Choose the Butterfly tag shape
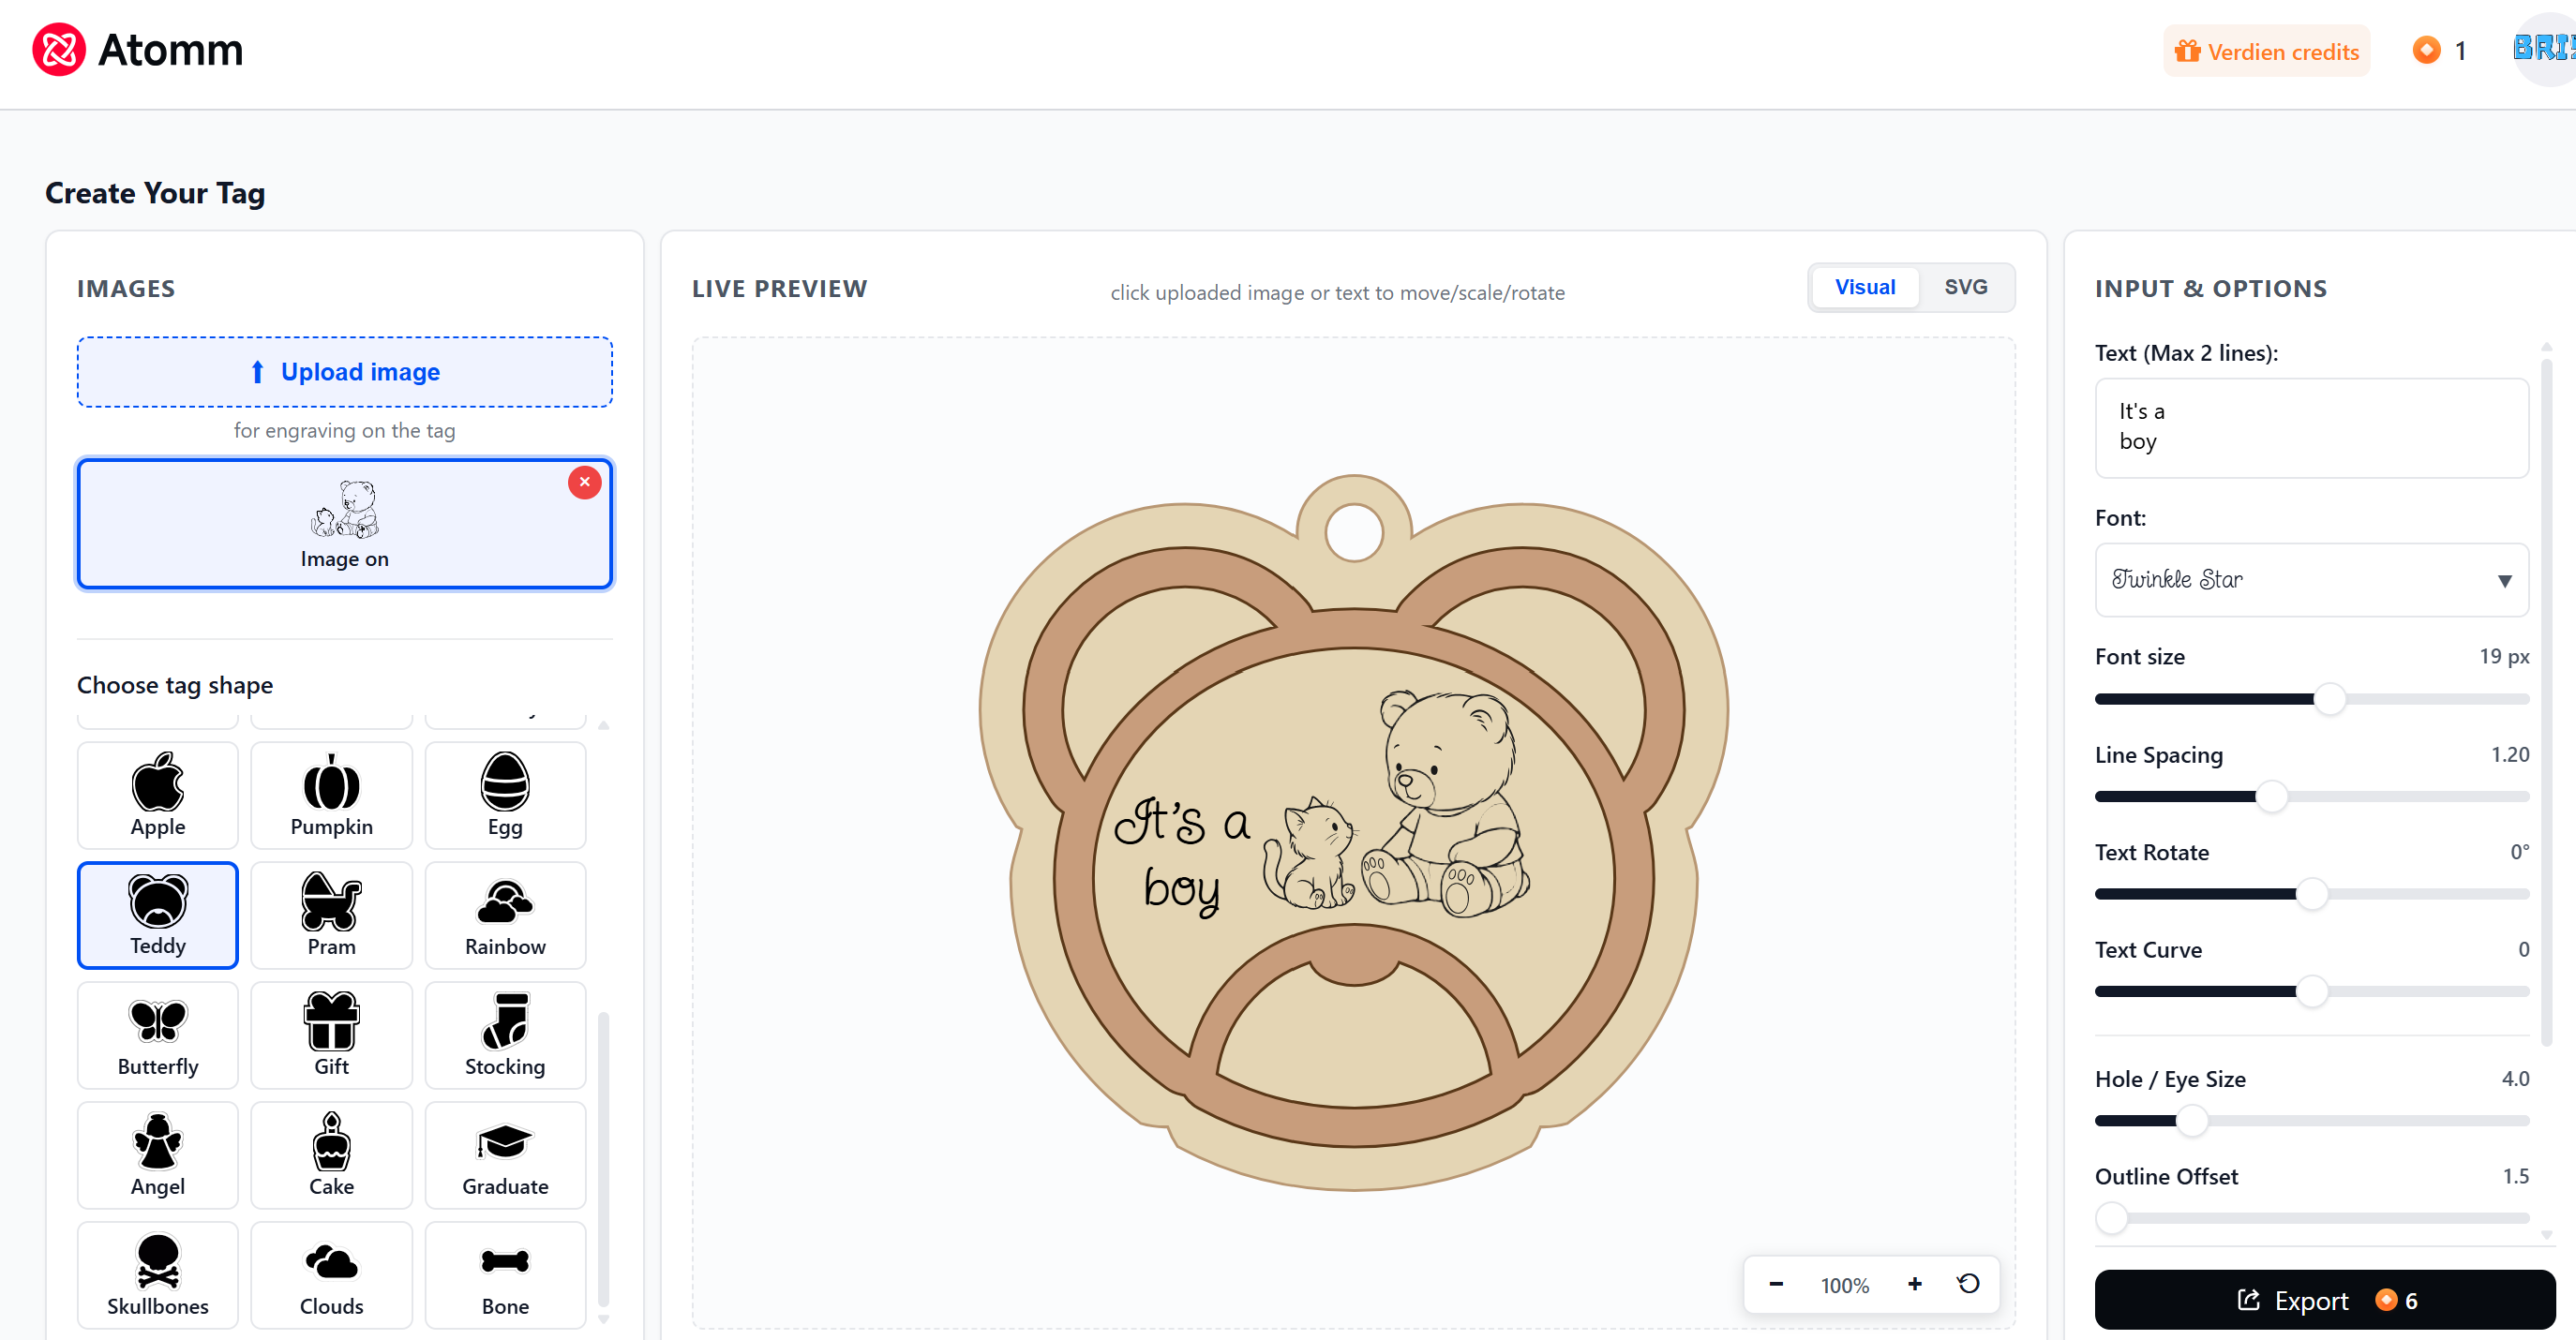Viewport: 2576px width, 1340px height. coord(158,1035)
